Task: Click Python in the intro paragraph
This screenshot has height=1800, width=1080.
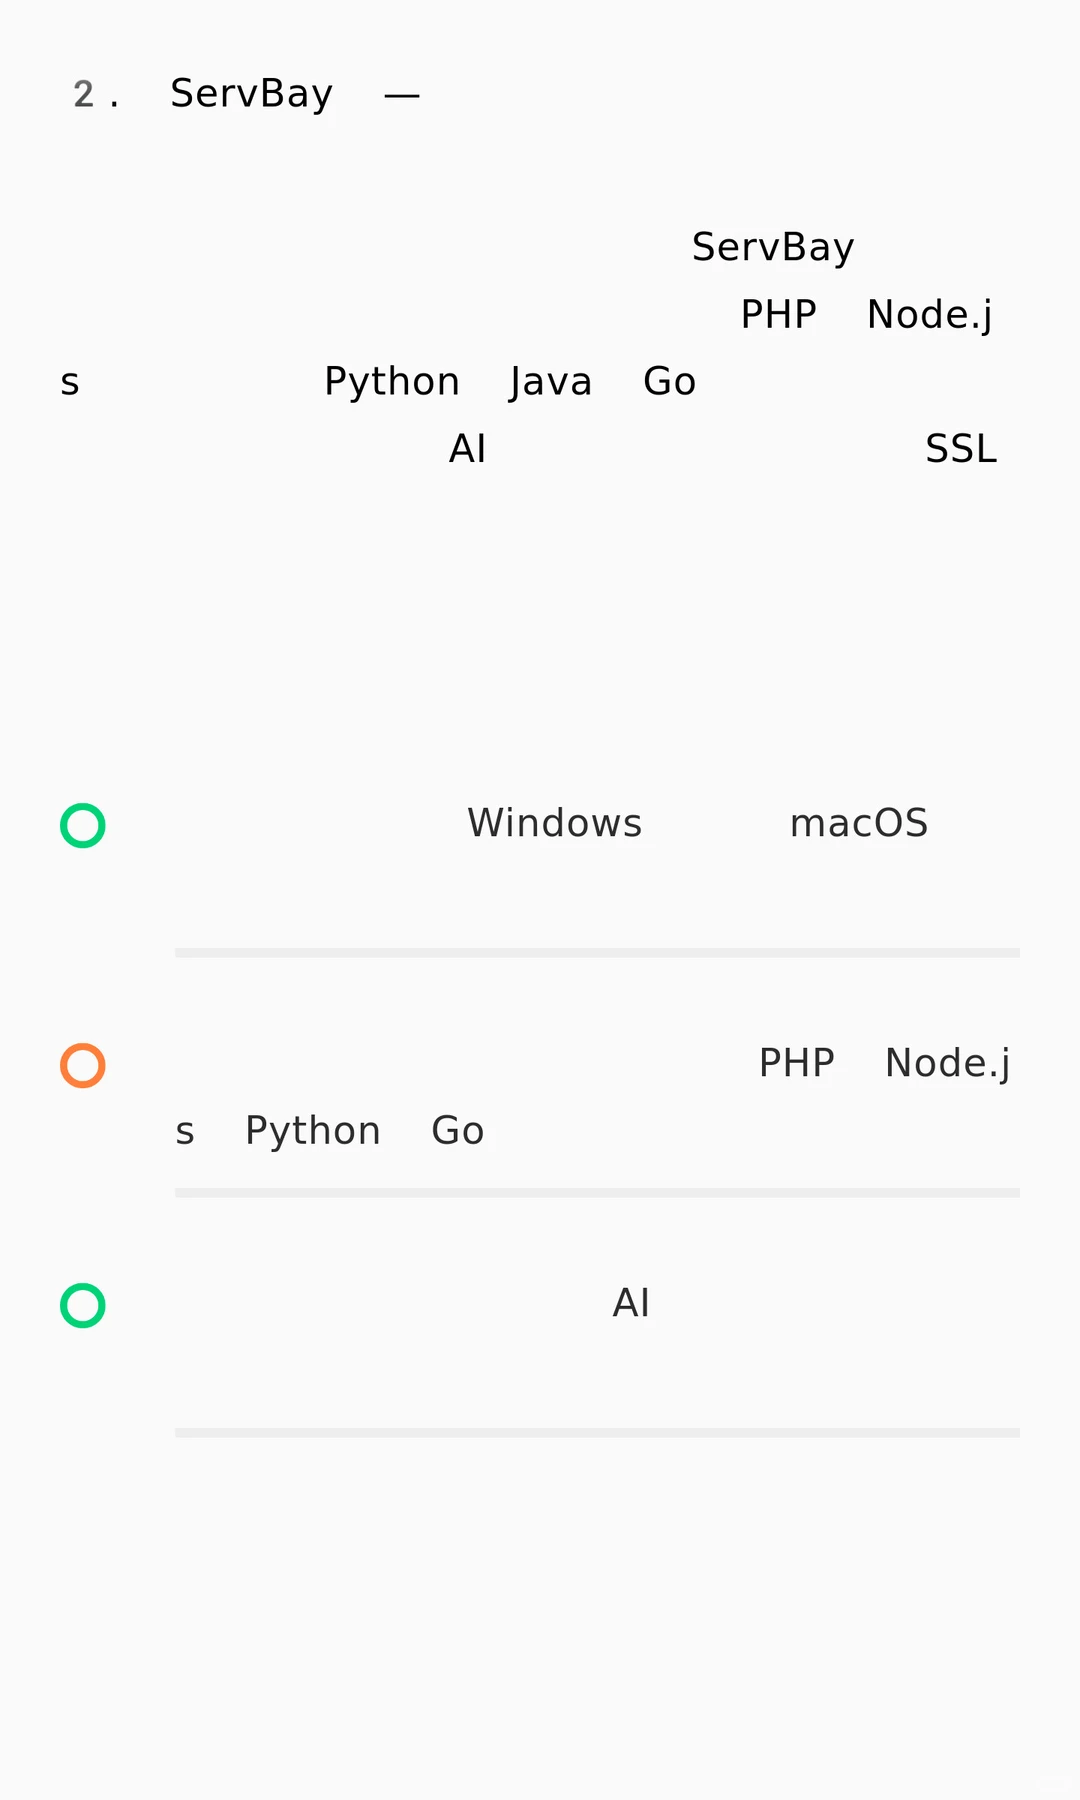Action: point(392,382)
